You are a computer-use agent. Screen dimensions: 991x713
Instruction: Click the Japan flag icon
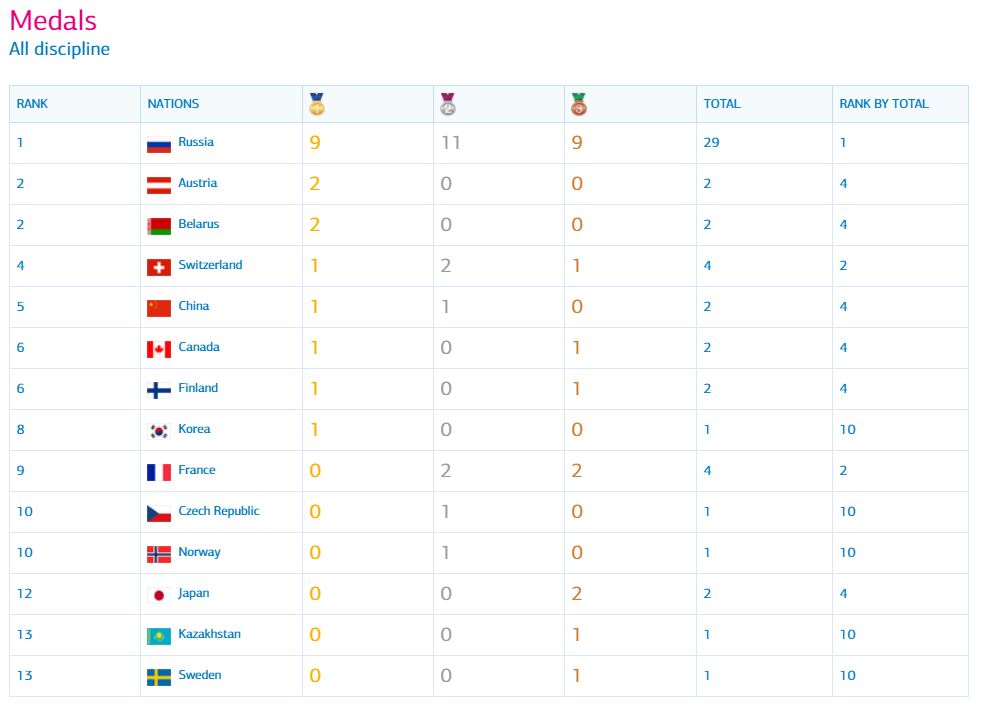[159, 595]
